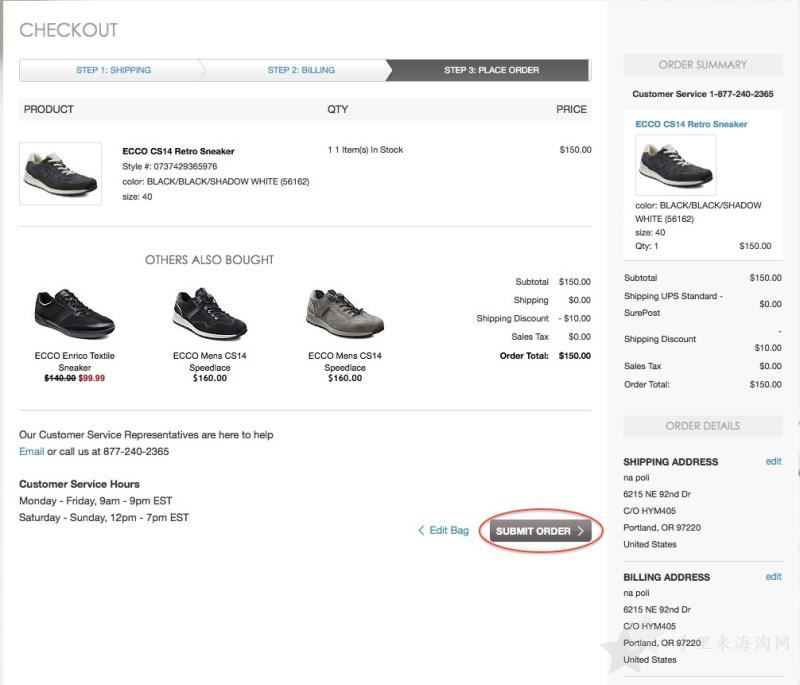Click the Customer Service Hours heading
This screenshot has width=800, height=685.
point(79,484)
